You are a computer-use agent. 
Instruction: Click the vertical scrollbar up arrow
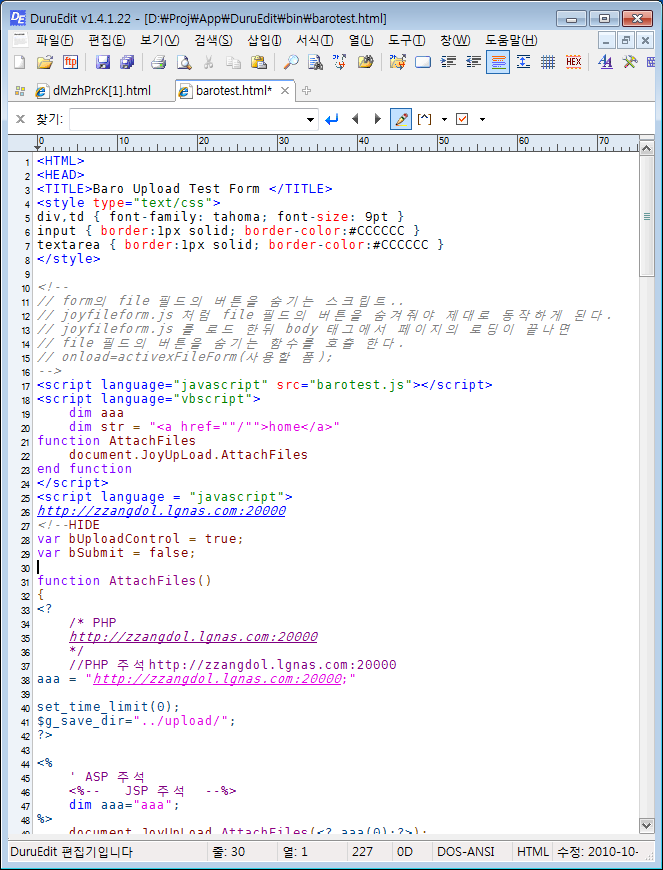(646, 148)
